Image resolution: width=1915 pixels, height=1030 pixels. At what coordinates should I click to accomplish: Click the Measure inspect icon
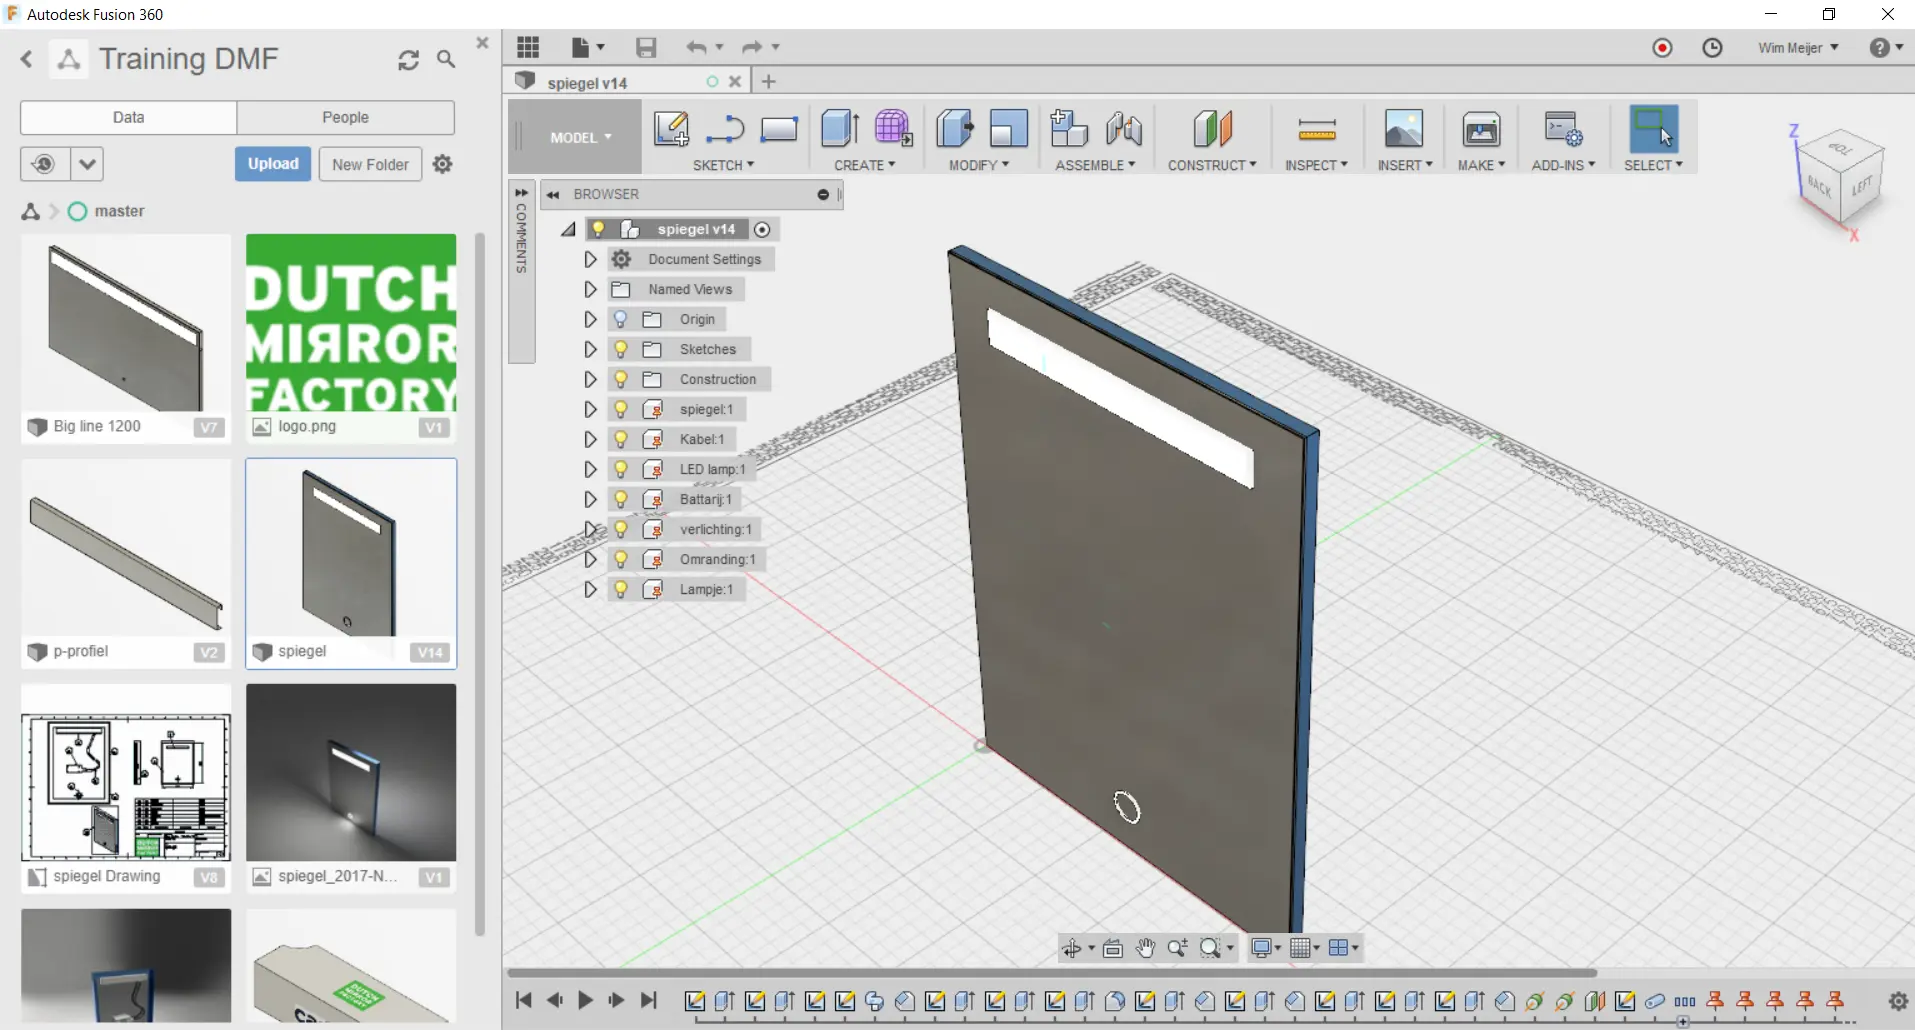click(1316, 129)
